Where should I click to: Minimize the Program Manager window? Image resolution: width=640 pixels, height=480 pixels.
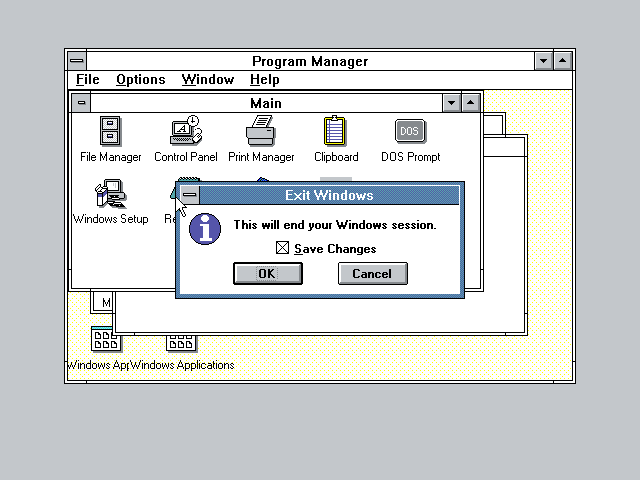pos(544,61)
